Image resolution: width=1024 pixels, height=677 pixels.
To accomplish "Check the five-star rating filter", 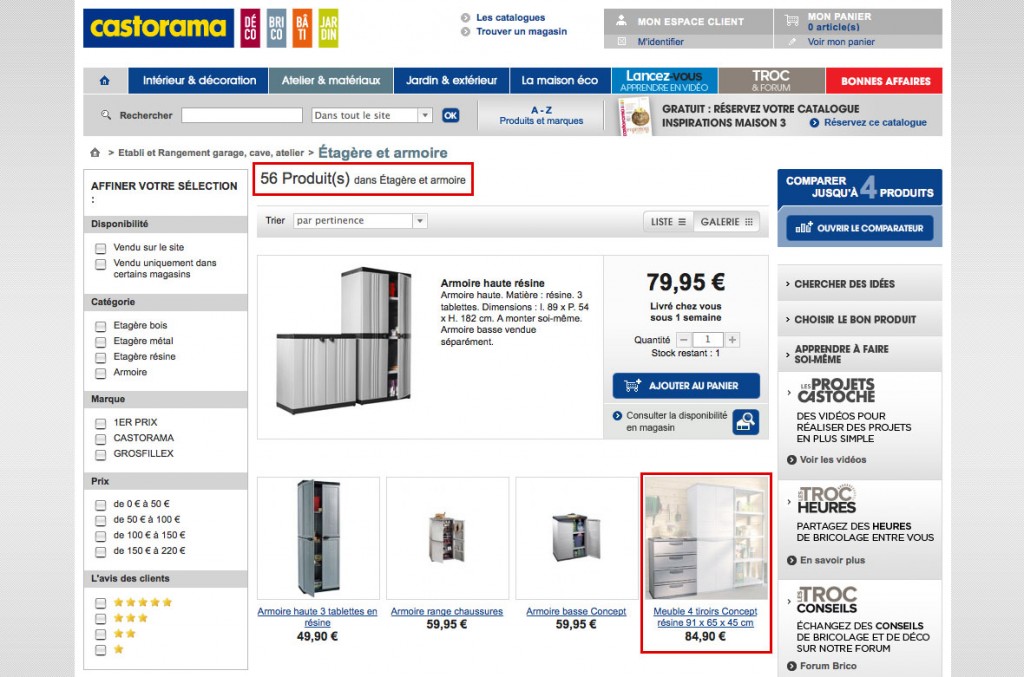I will [101, 603].
